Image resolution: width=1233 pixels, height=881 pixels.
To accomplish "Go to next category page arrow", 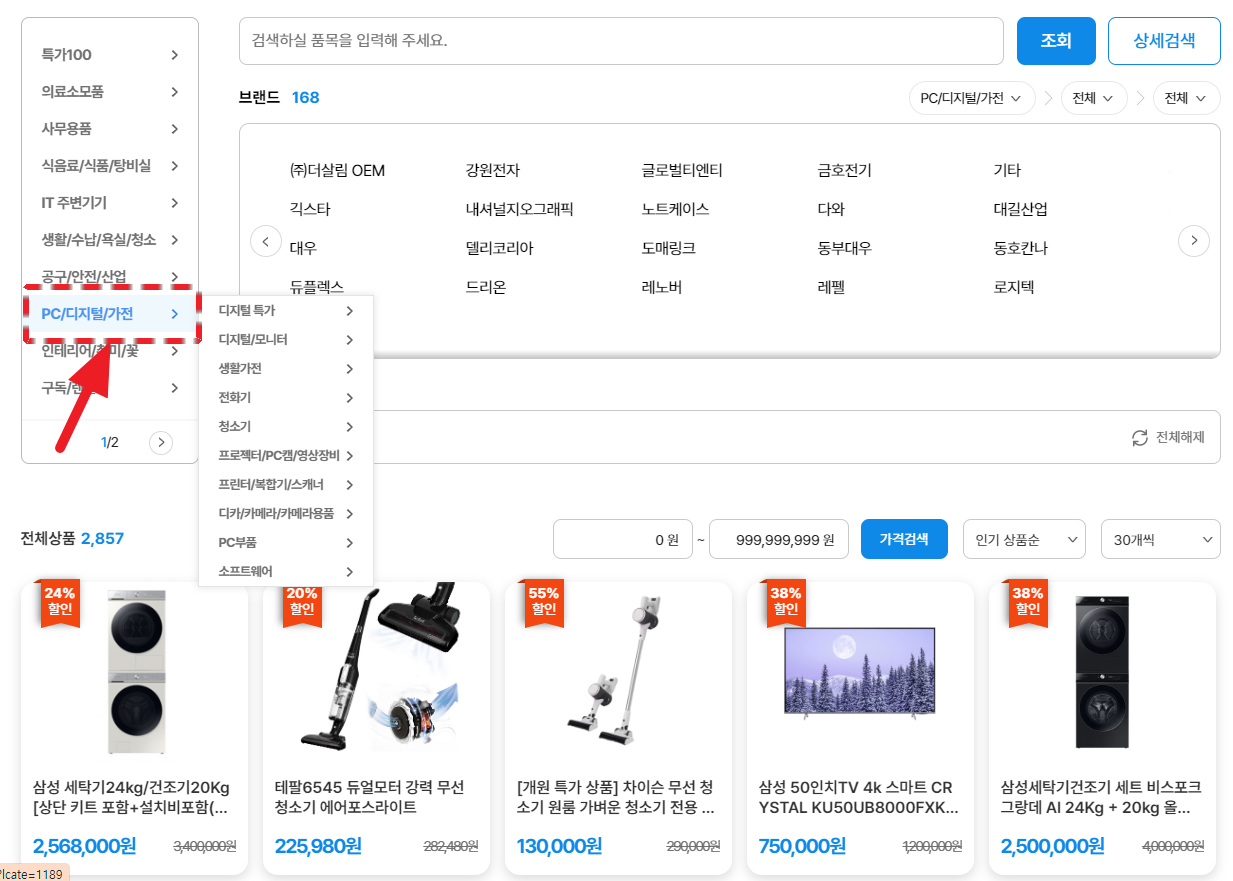I will [161, 442].
